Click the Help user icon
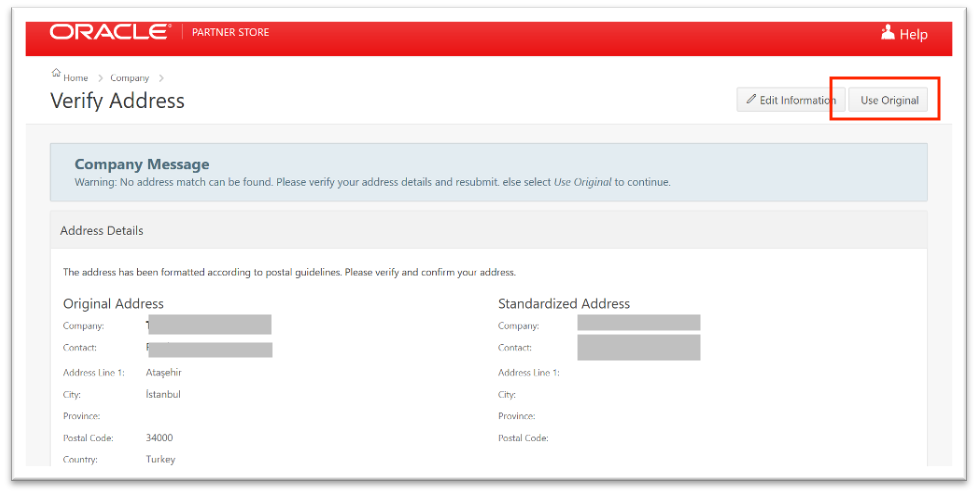Screen dimensions: 977x493 click(x=887, y=33)
